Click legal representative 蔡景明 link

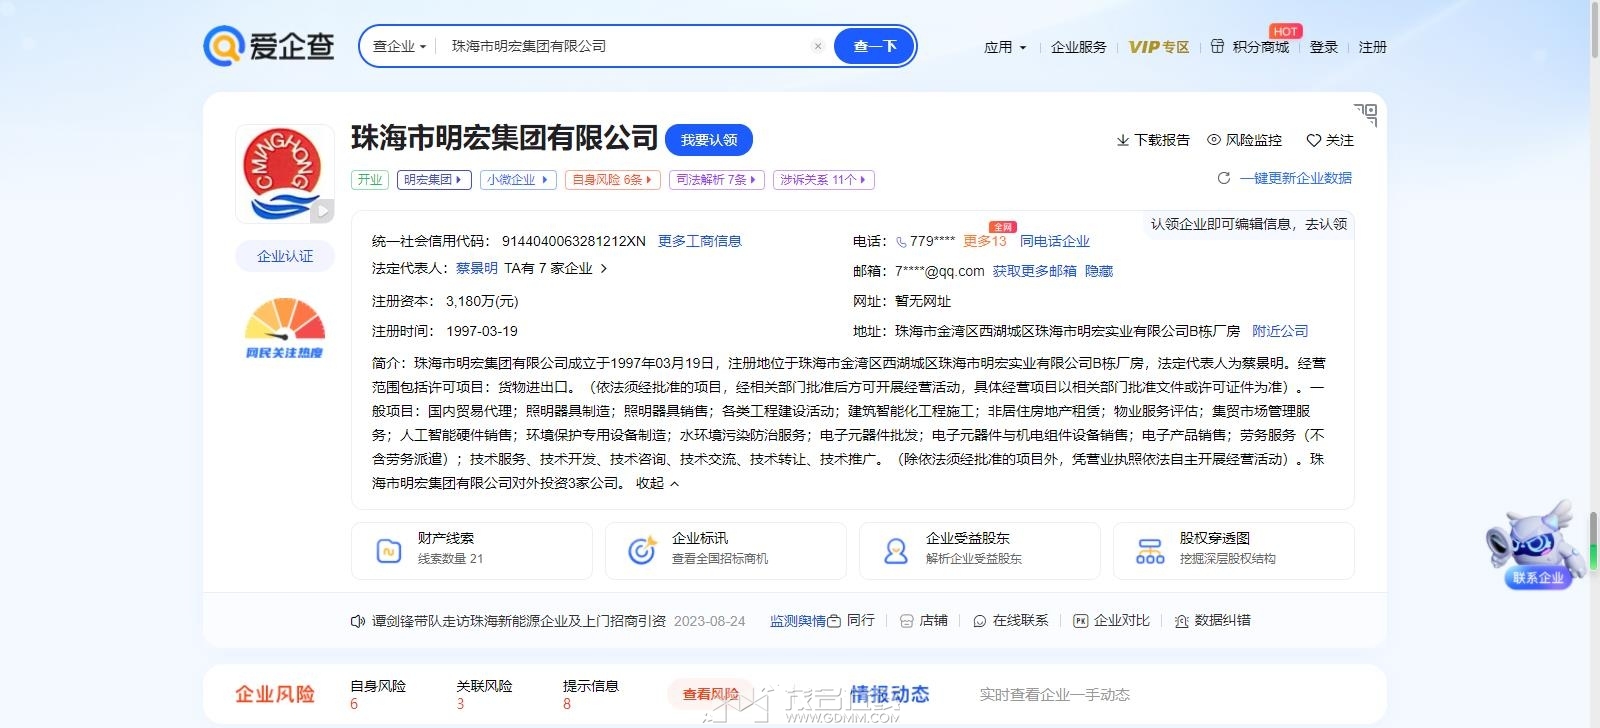click(477, 268)
